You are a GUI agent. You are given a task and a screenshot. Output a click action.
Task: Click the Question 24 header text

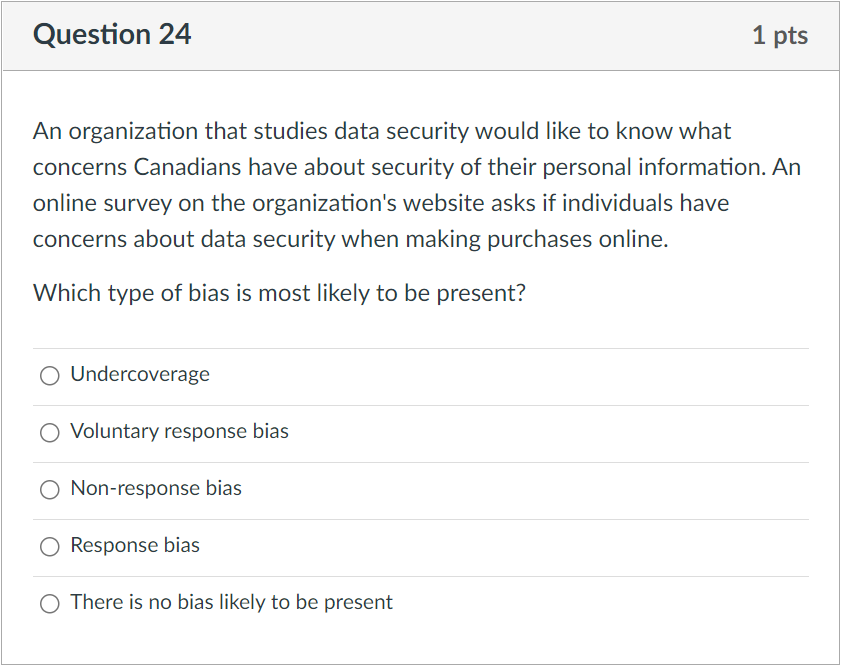(110, 34)
